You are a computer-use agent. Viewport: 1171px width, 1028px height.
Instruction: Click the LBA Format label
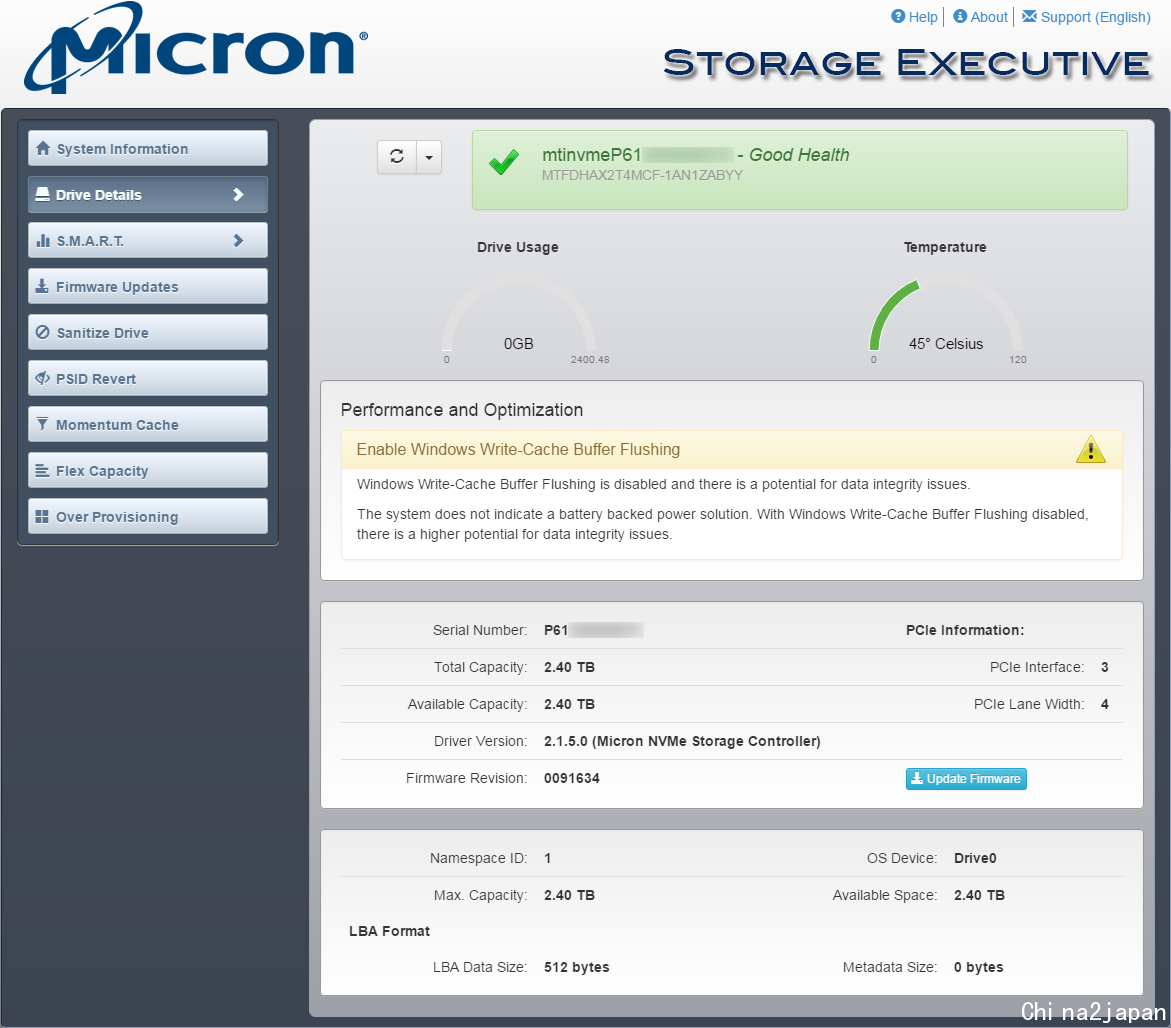coord(389,931)
